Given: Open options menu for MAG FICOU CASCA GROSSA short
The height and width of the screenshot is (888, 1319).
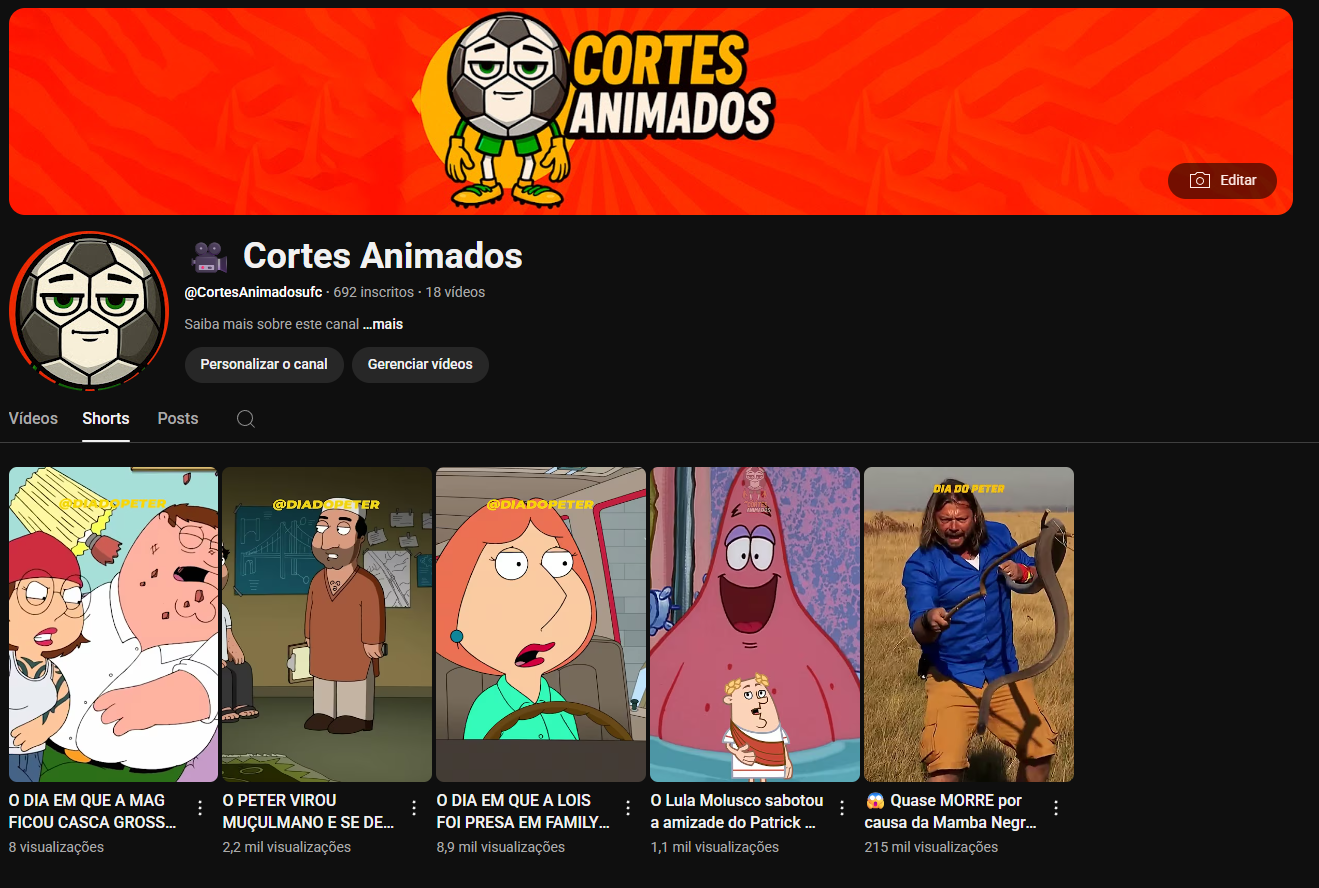Looking at the screenshot, I should tap(200, 808).
